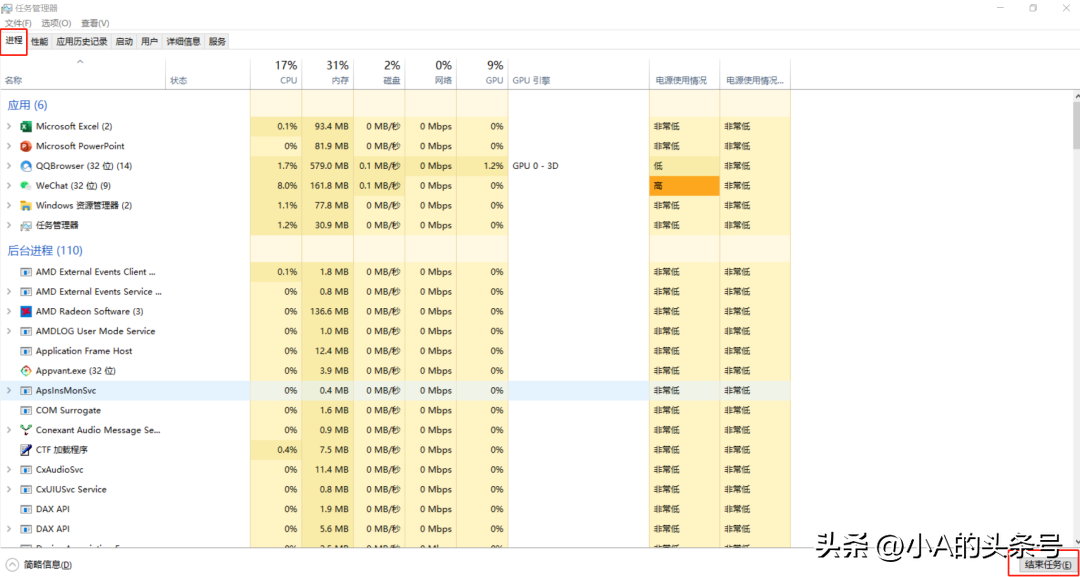This screenshot has width=1080, height=577.
Task: Sort processes by CPU column header
Action: [276, 73]
